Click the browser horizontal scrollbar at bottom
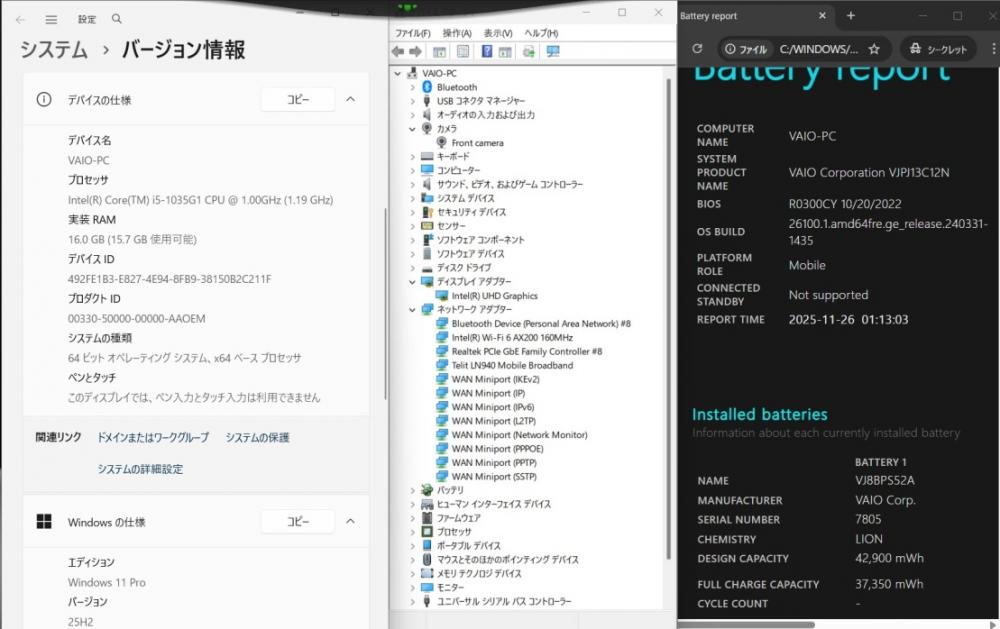The width and height of the screenshot is (1000, 629). point(746,625)
